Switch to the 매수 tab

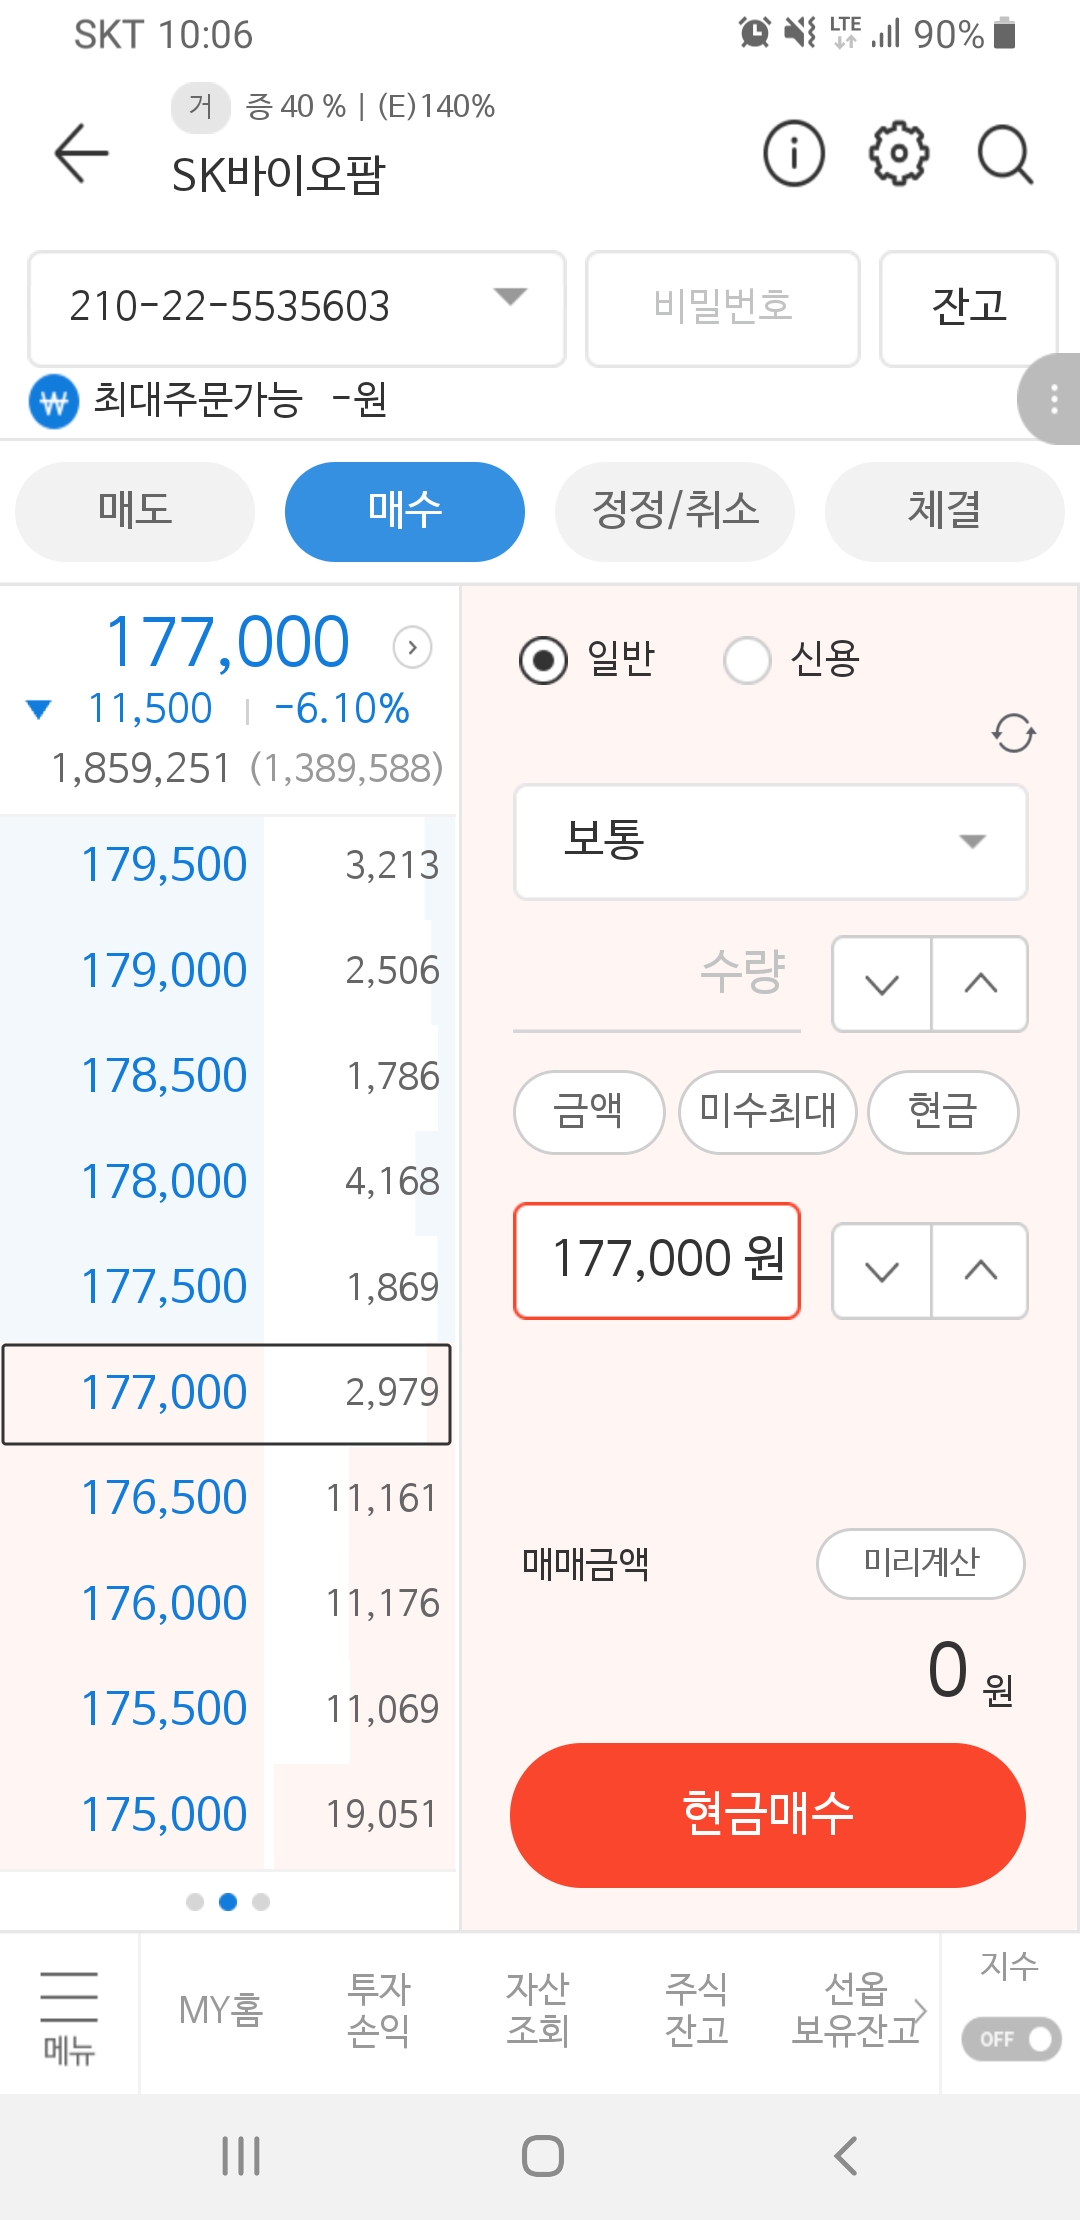[405, 512]
